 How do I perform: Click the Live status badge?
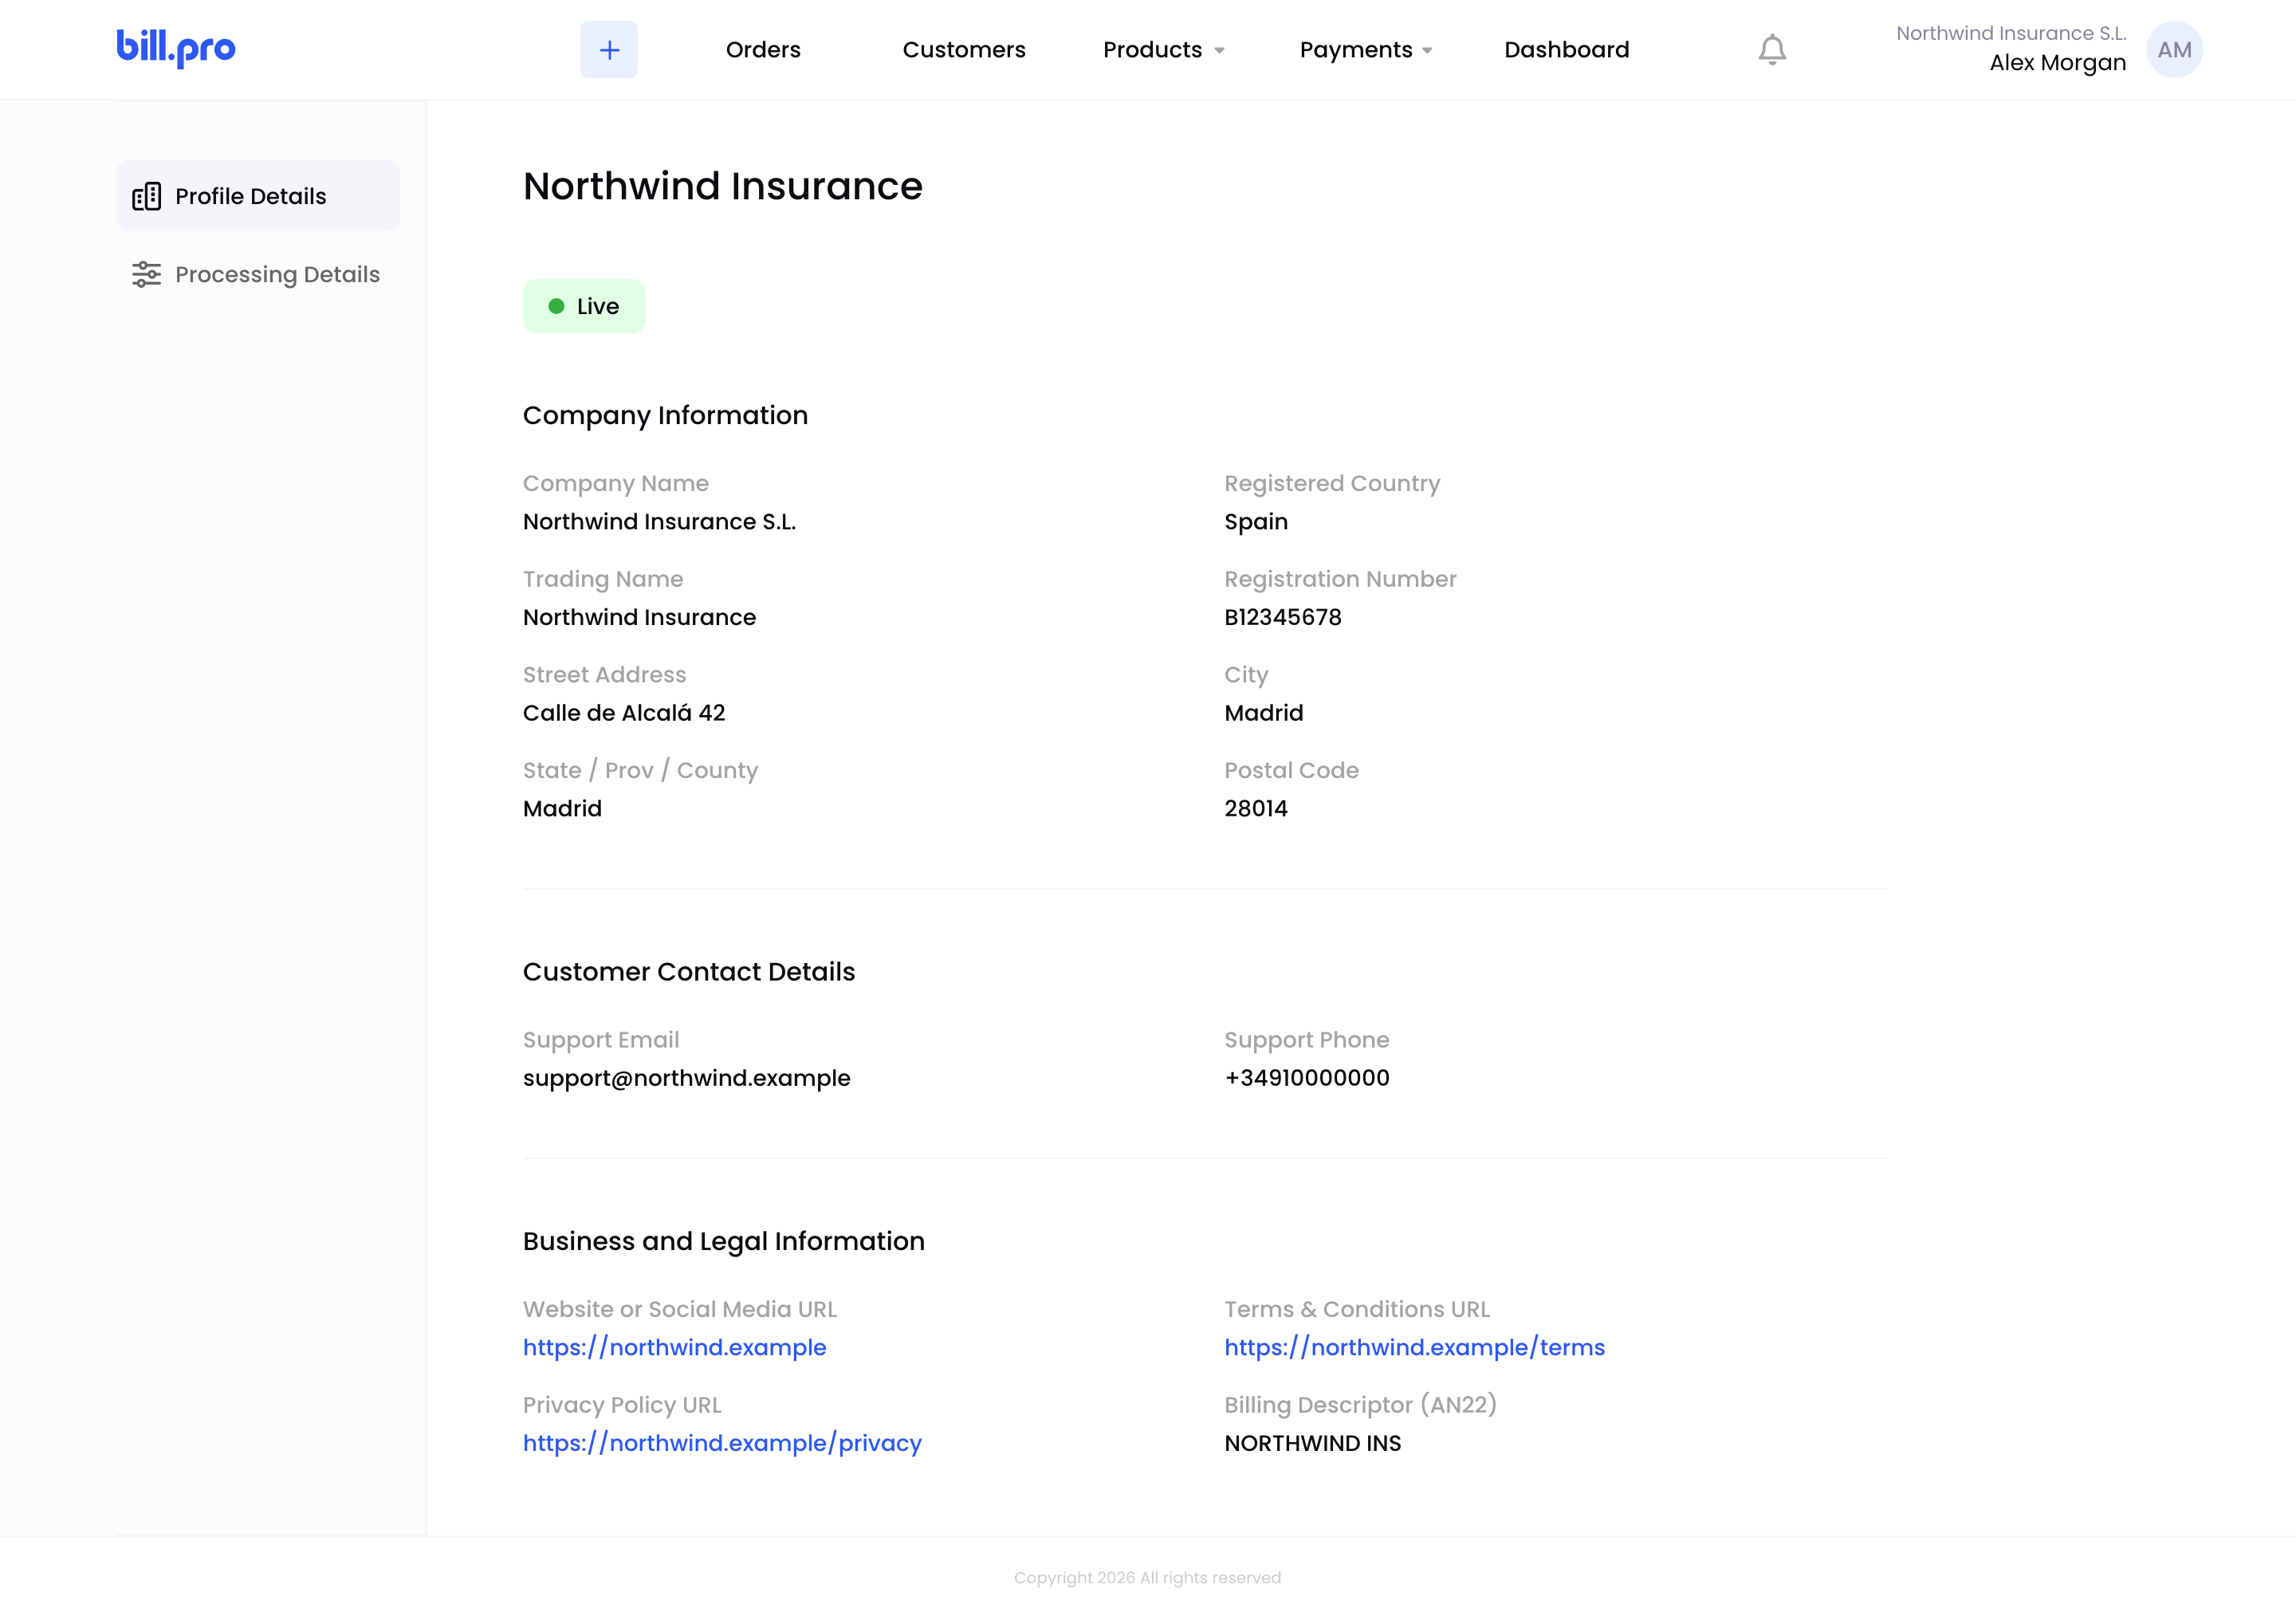coord(584,306)
